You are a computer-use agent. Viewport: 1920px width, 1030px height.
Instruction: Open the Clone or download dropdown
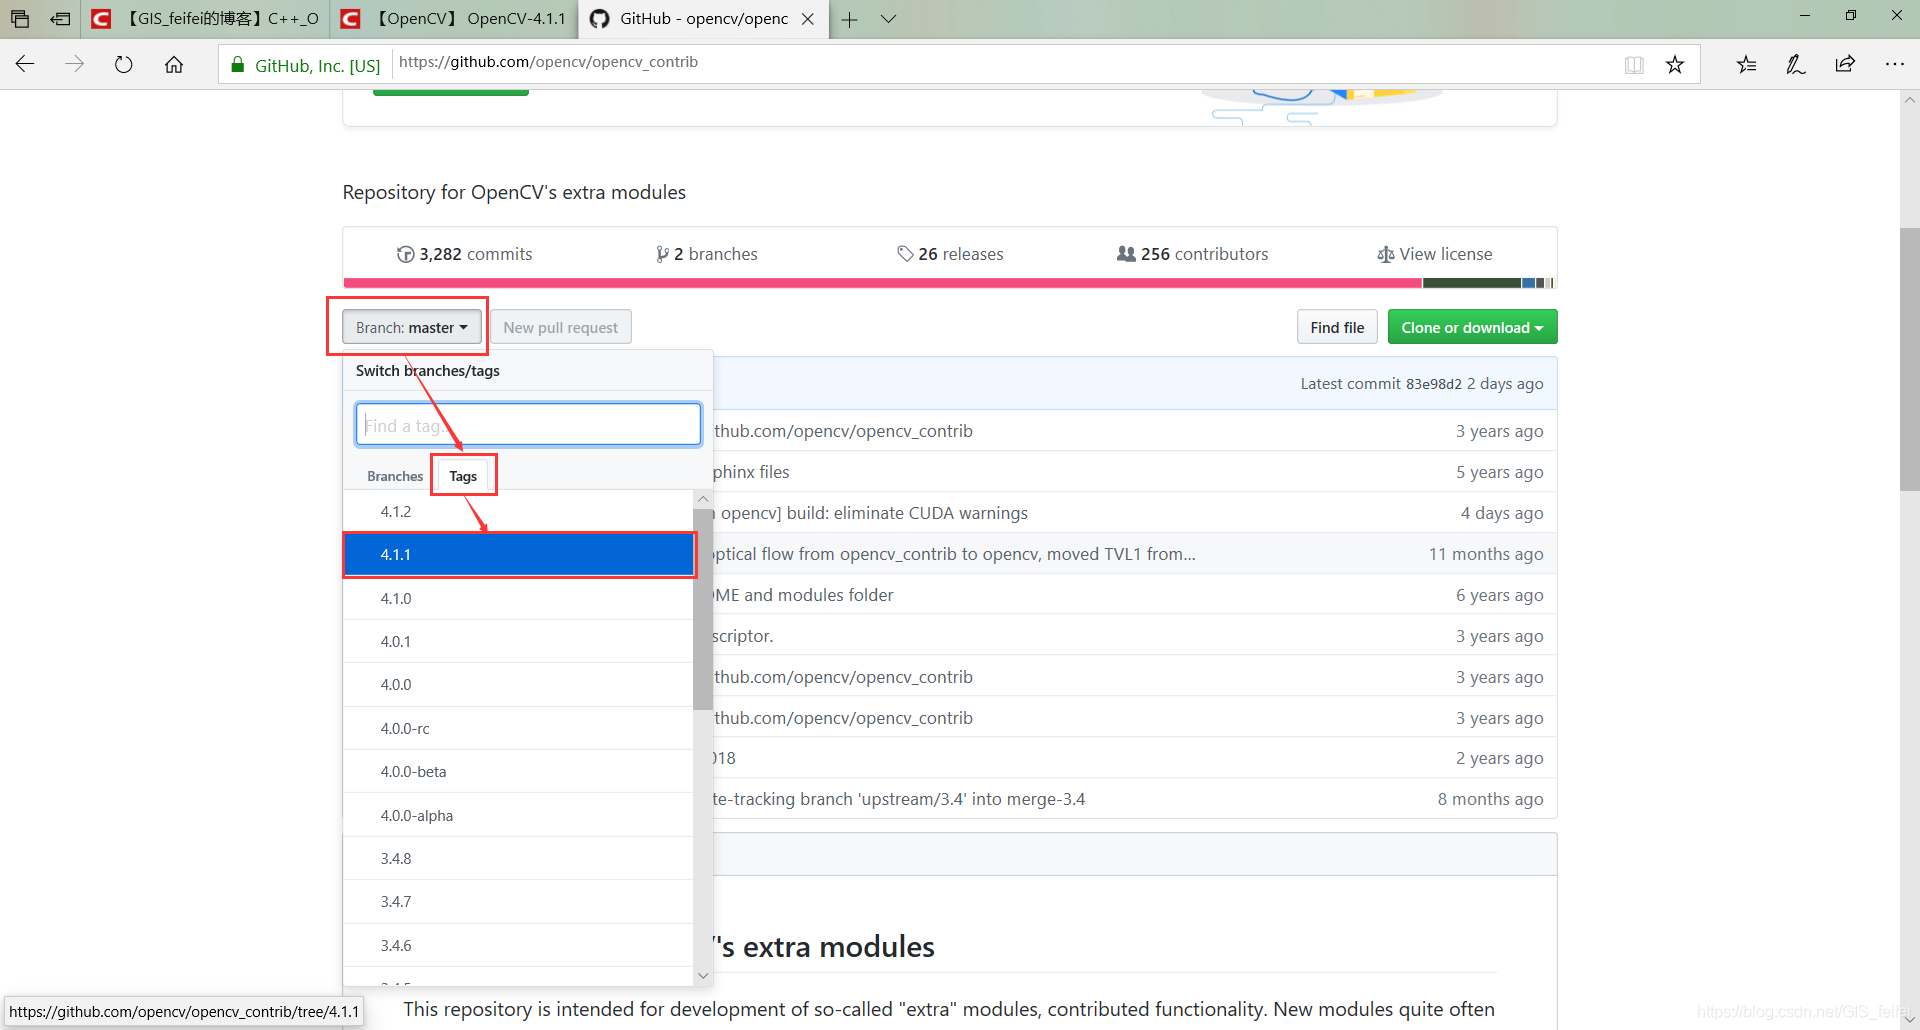pos(1471,326)
